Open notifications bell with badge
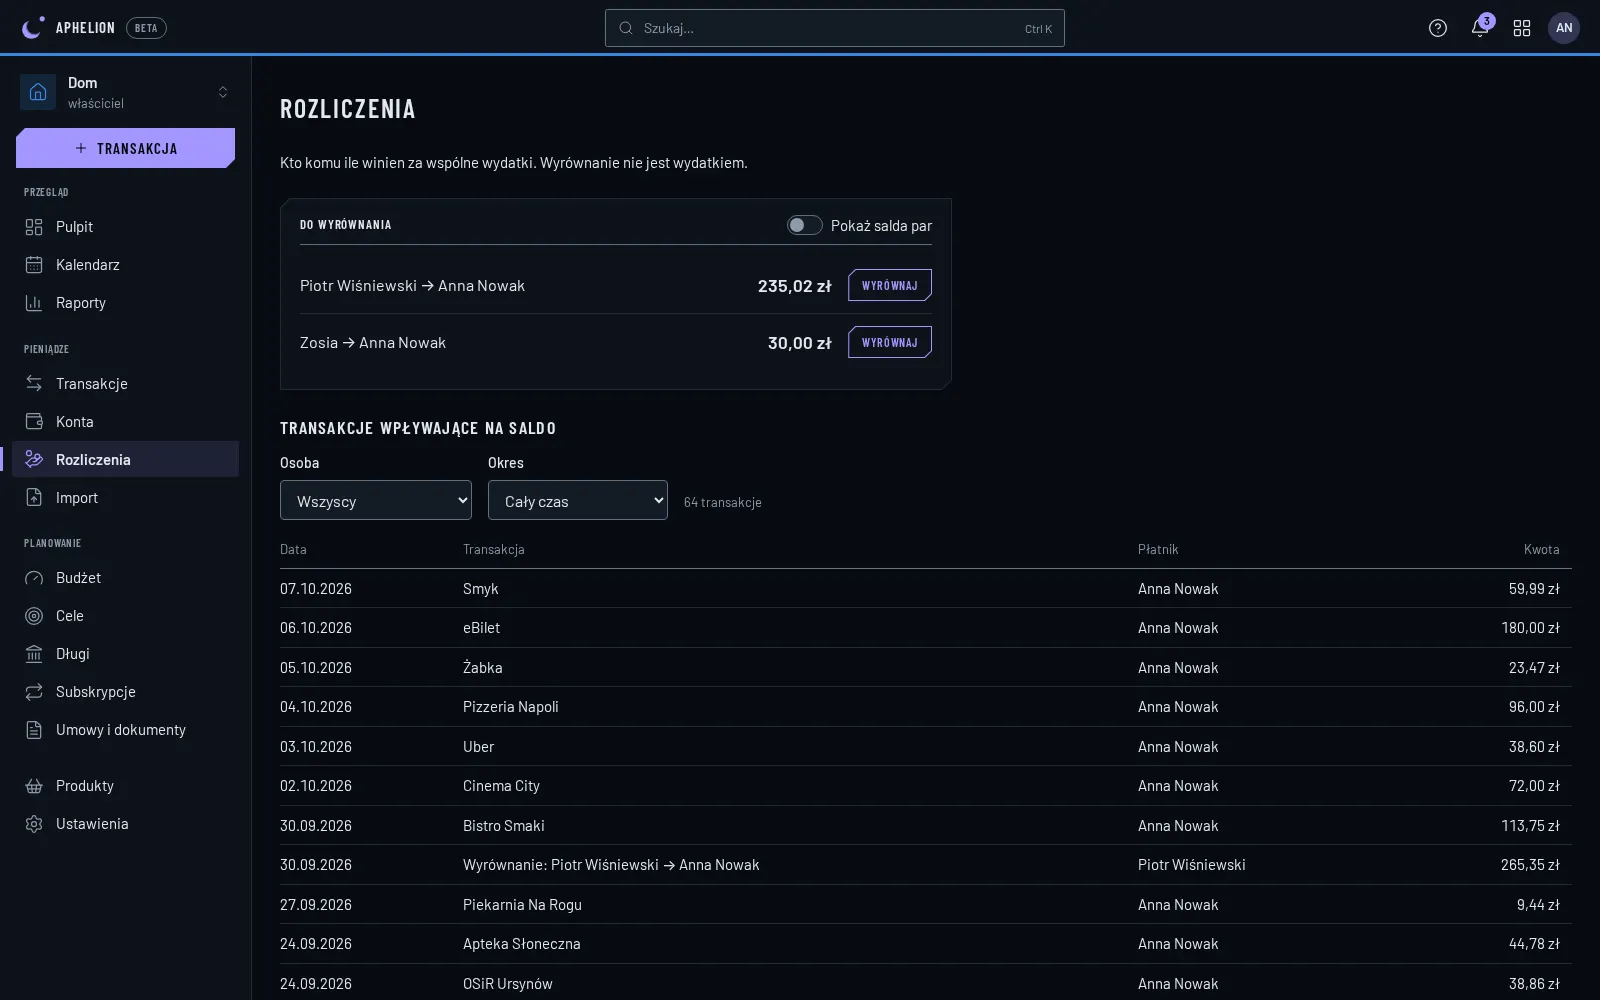The height and width of the screenshot is (1000, 1600). tap(1480, 28)
